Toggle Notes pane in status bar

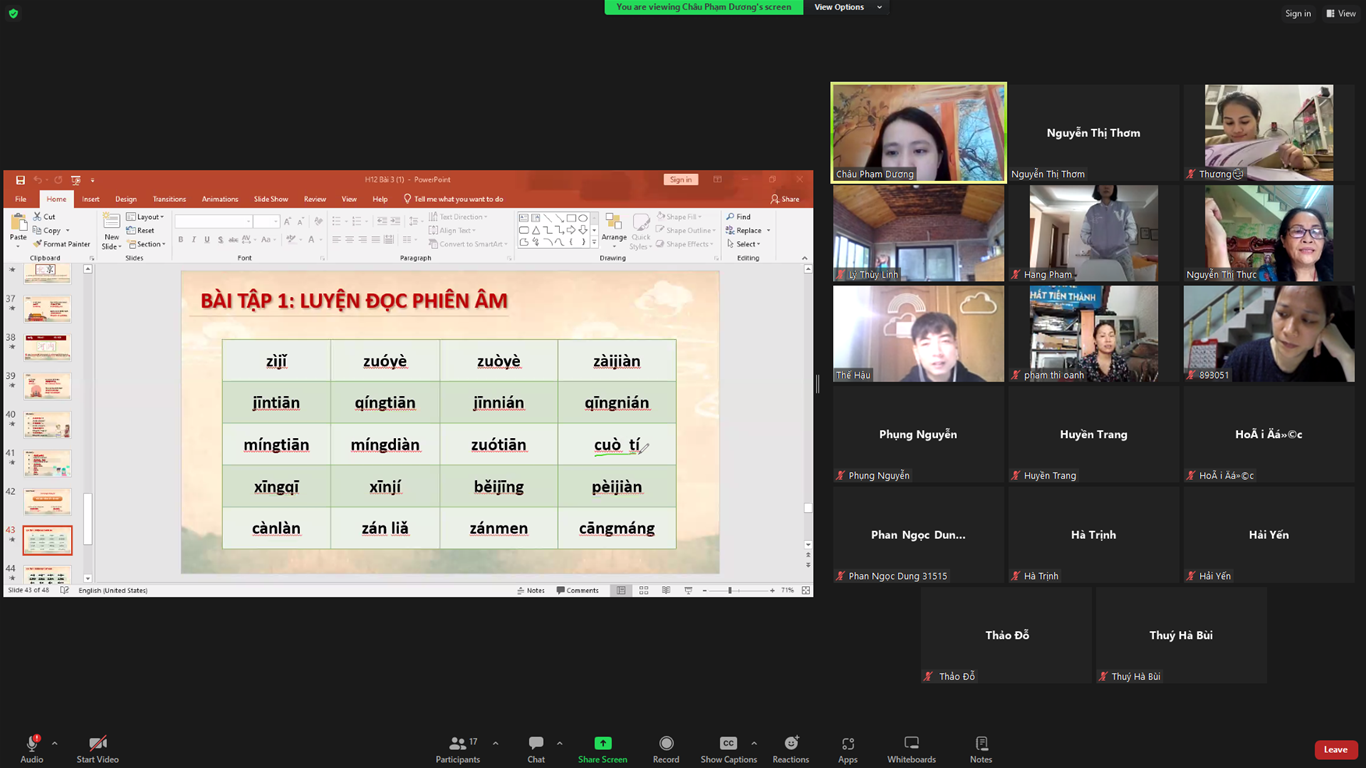coord(531,591)
